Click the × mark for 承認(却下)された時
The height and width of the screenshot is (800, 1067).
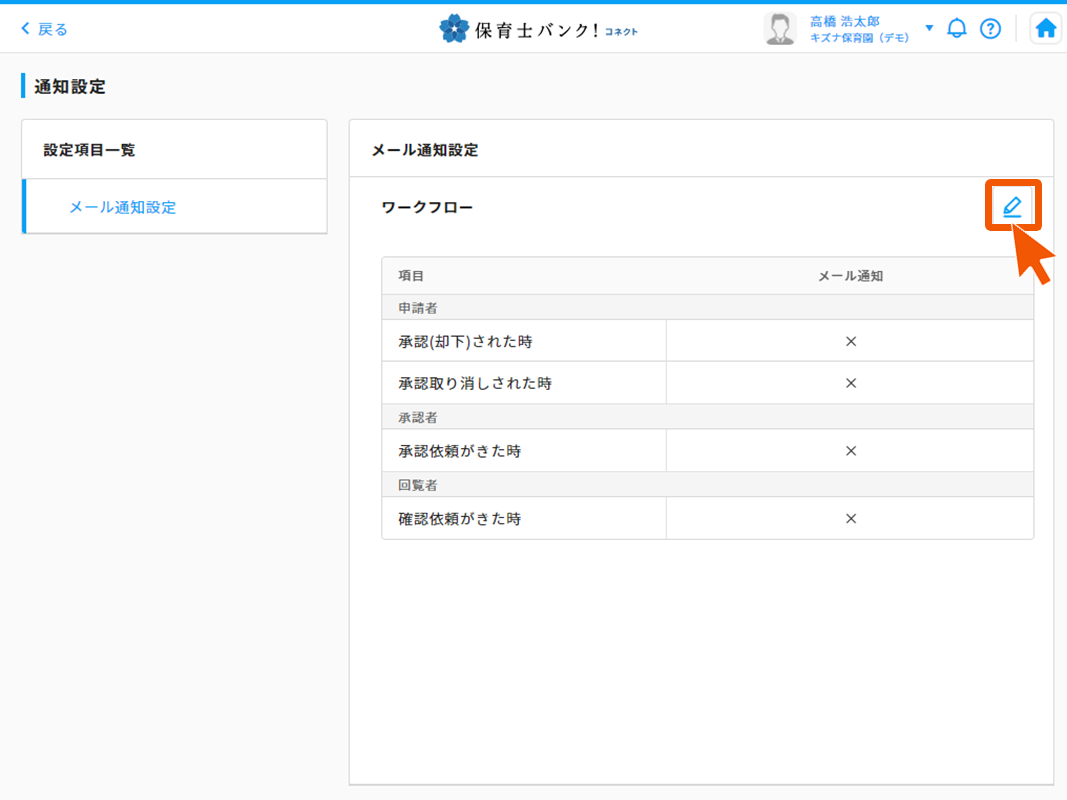click(x=851, y=341)
